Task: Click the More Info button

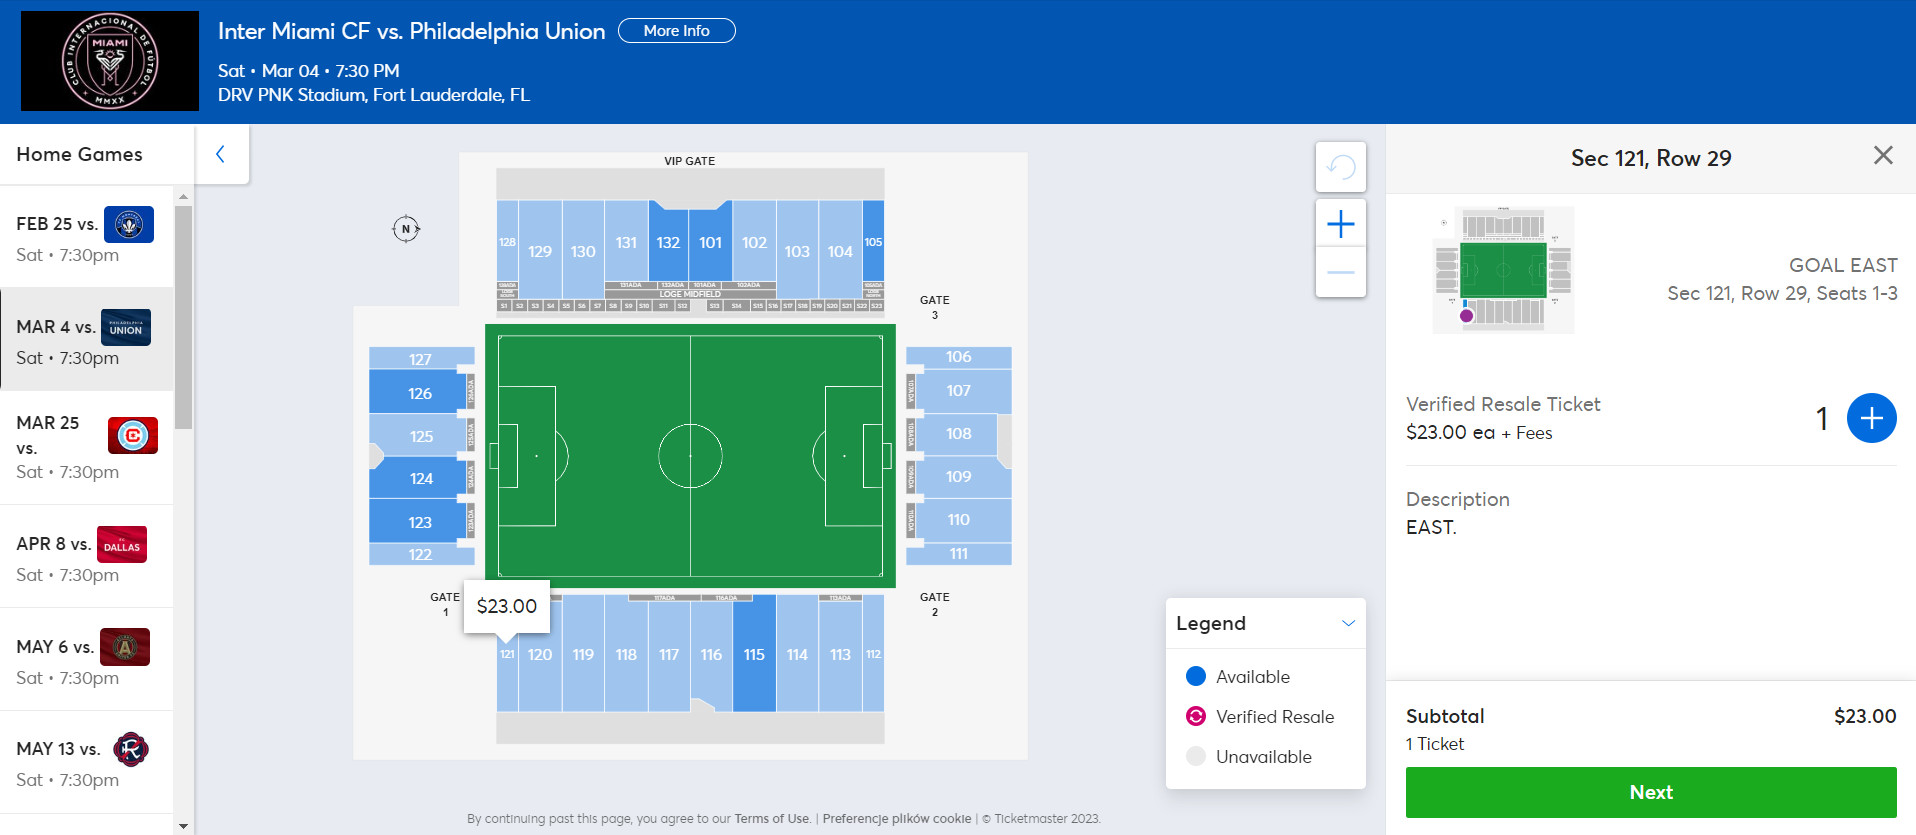Action: pos(676,31)
